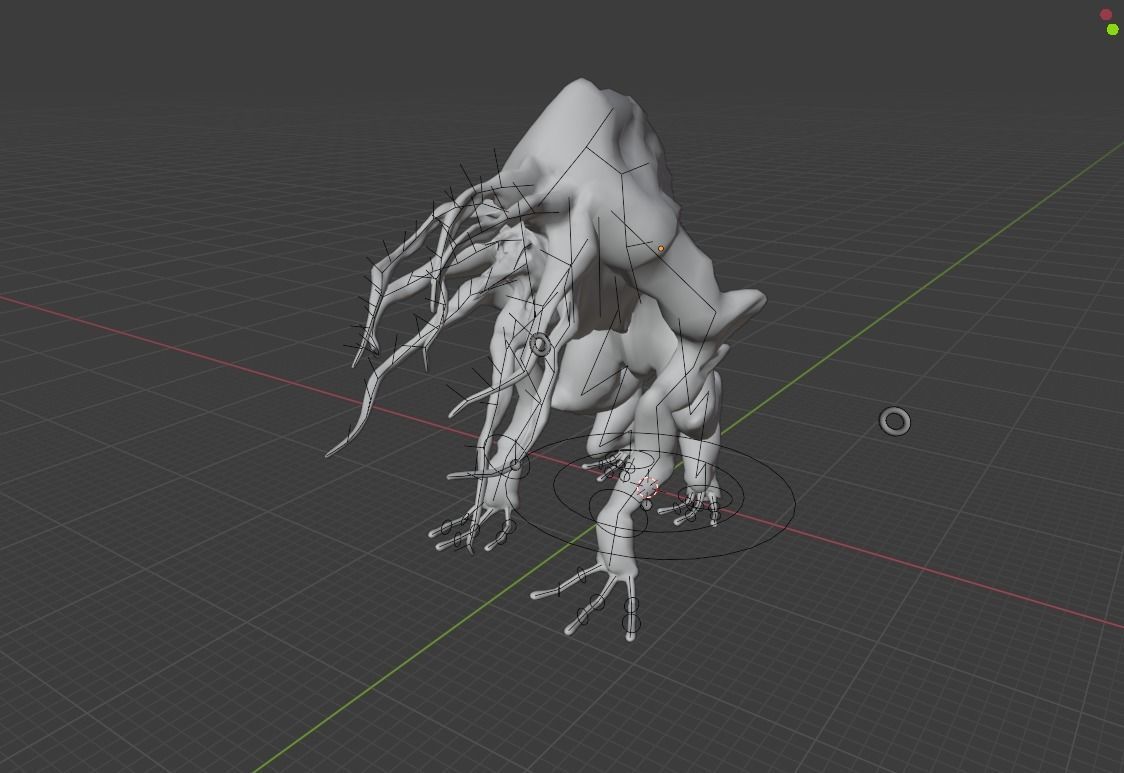
Task: Click the red-white 3D cursor
Action: [x=647, y=488]
